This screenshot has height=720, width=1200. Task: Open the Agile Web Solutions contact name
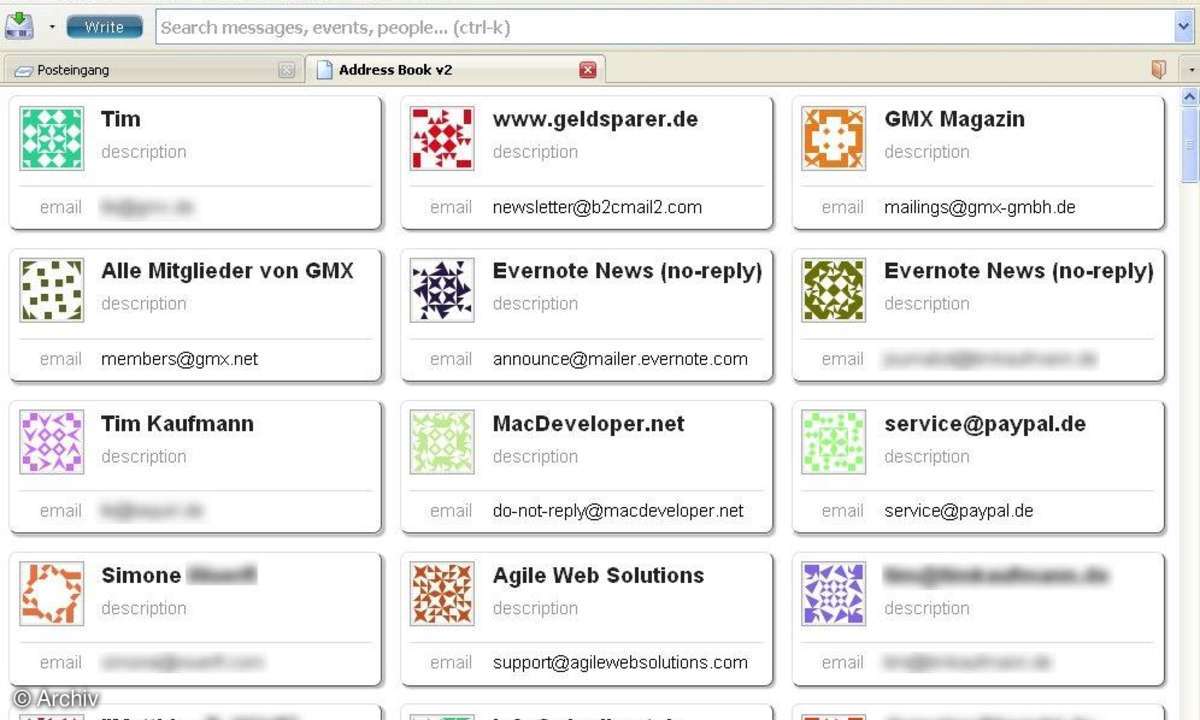click(x=598, y=575)
